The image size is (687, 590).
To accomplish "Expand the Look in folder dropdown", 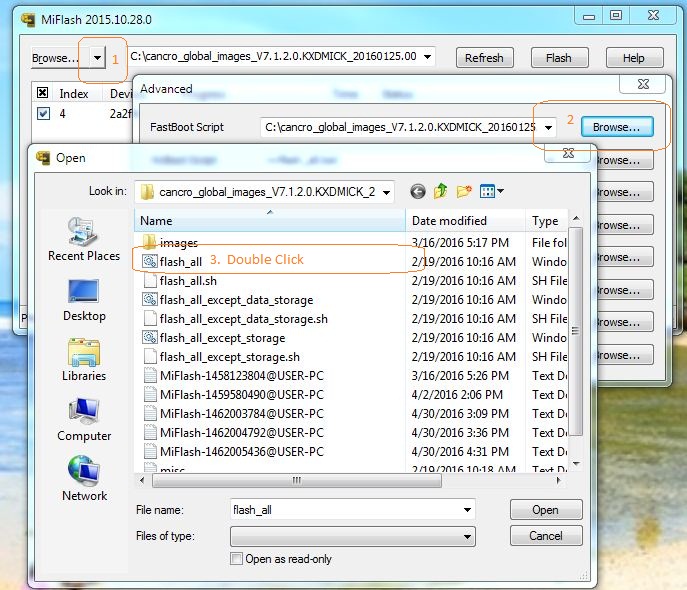I will point(386,192).
